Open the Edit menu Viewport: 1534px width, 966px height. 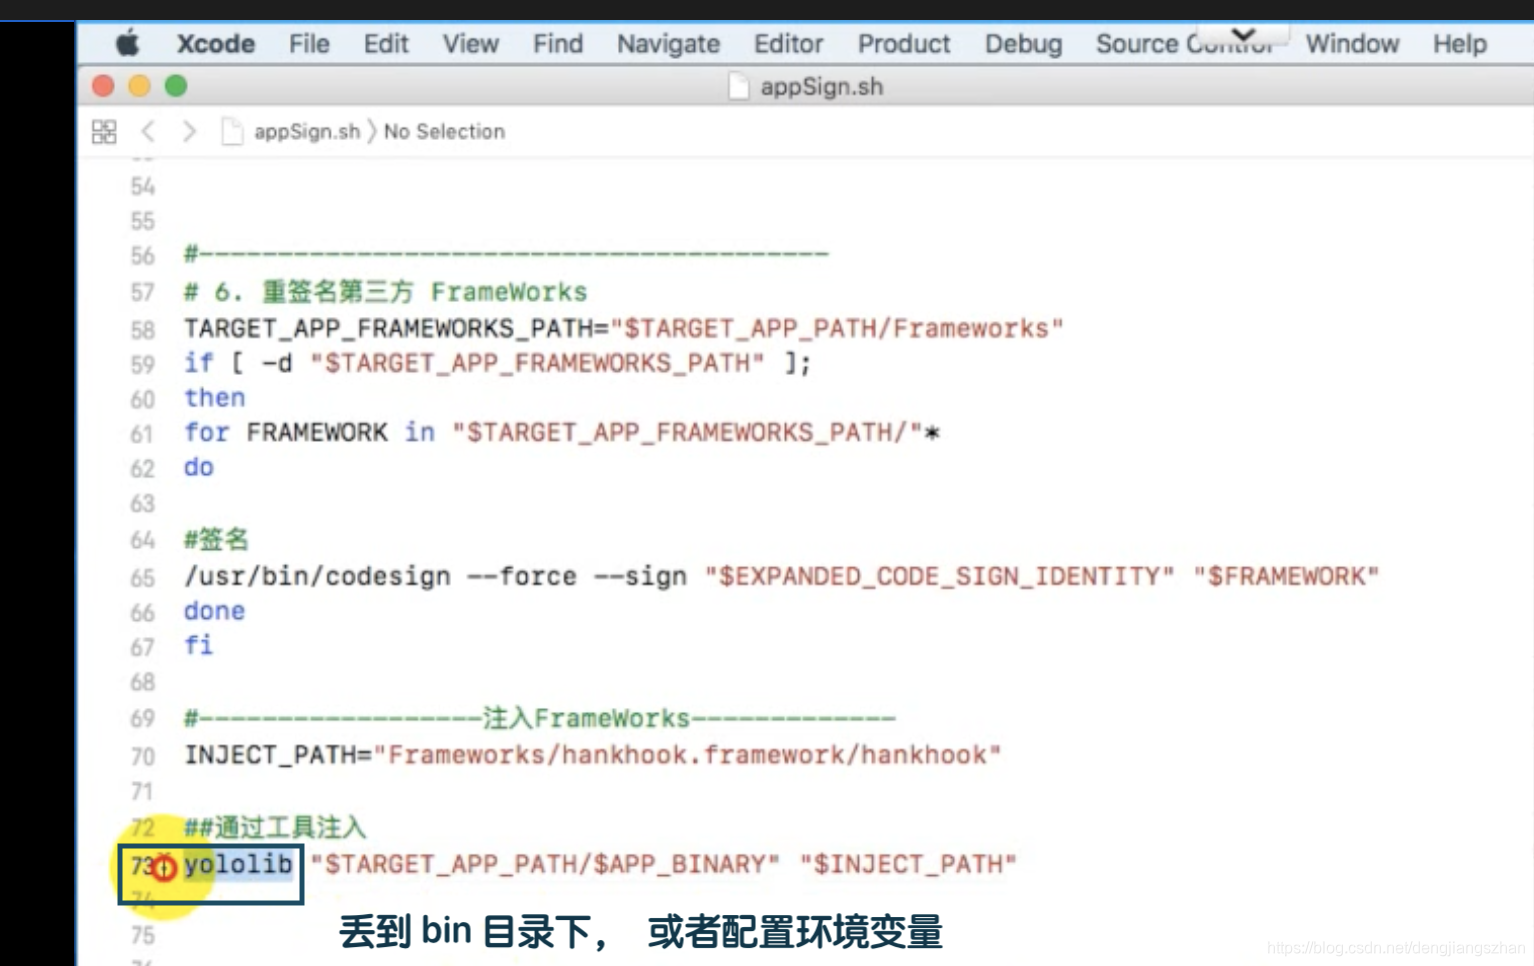click(x=386, y=44)
